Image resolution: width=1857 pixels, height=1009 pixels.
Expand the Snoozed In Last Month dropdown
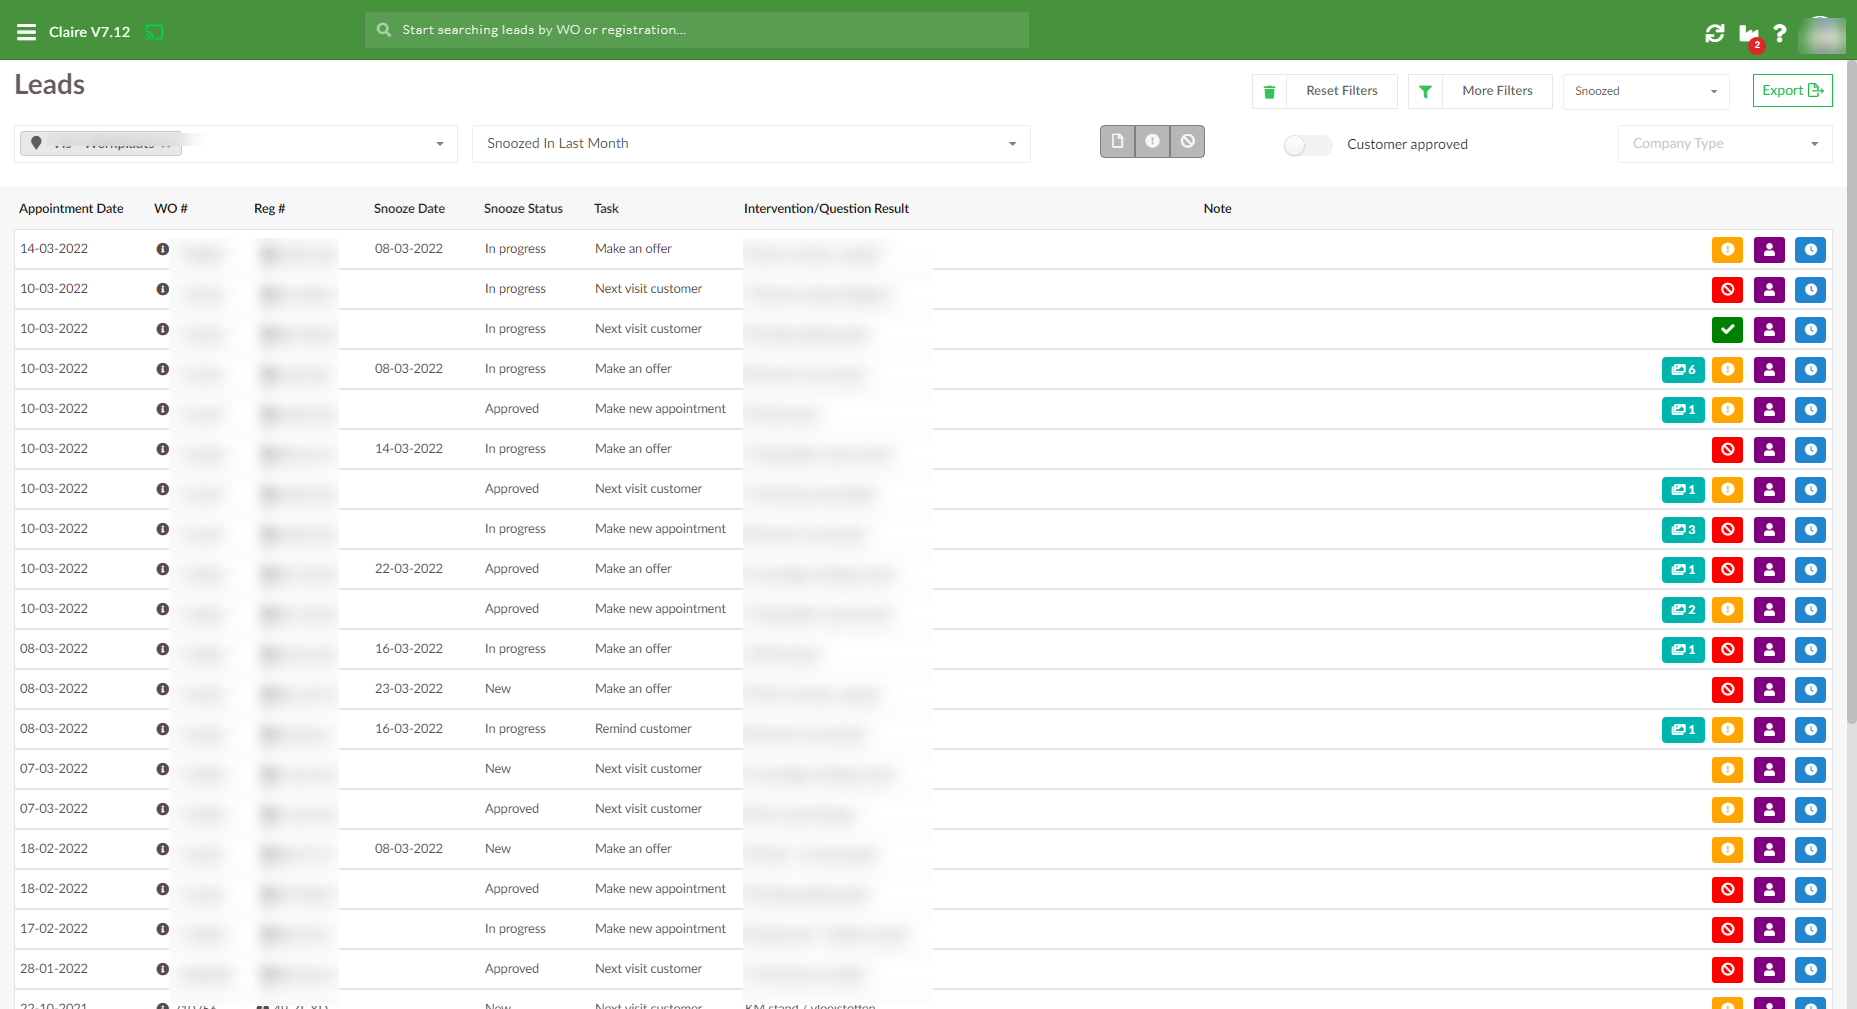[x=751, y=144]
